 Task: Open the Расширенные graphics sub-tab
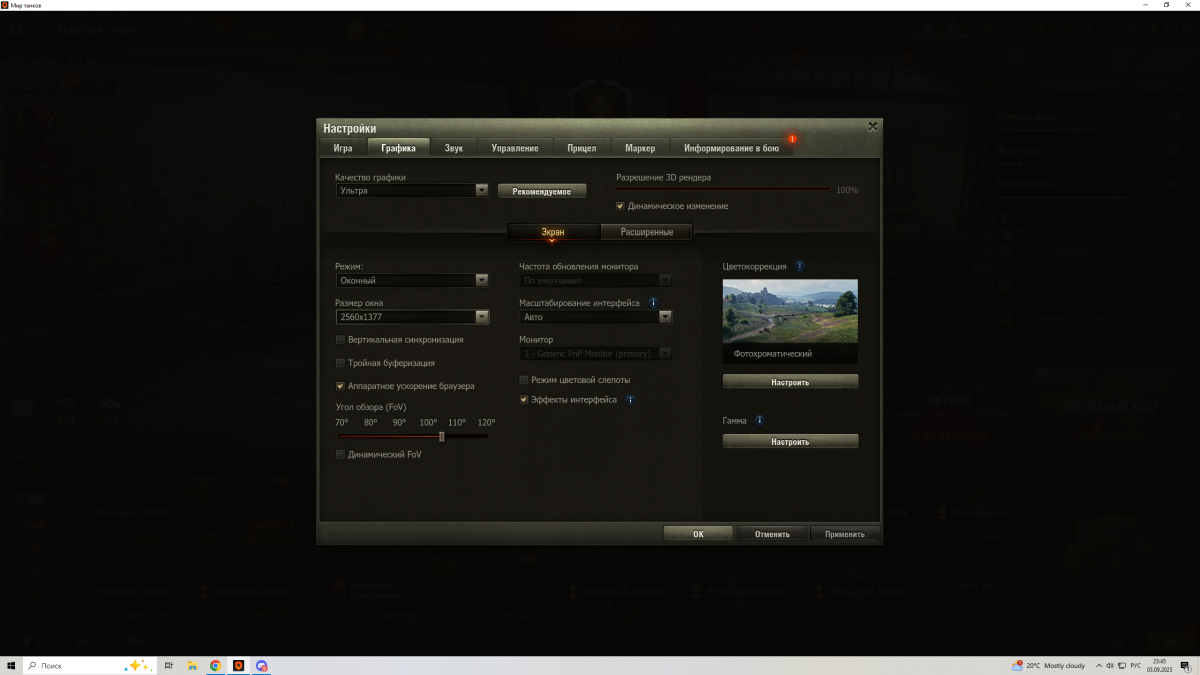[x=646, y=232]
